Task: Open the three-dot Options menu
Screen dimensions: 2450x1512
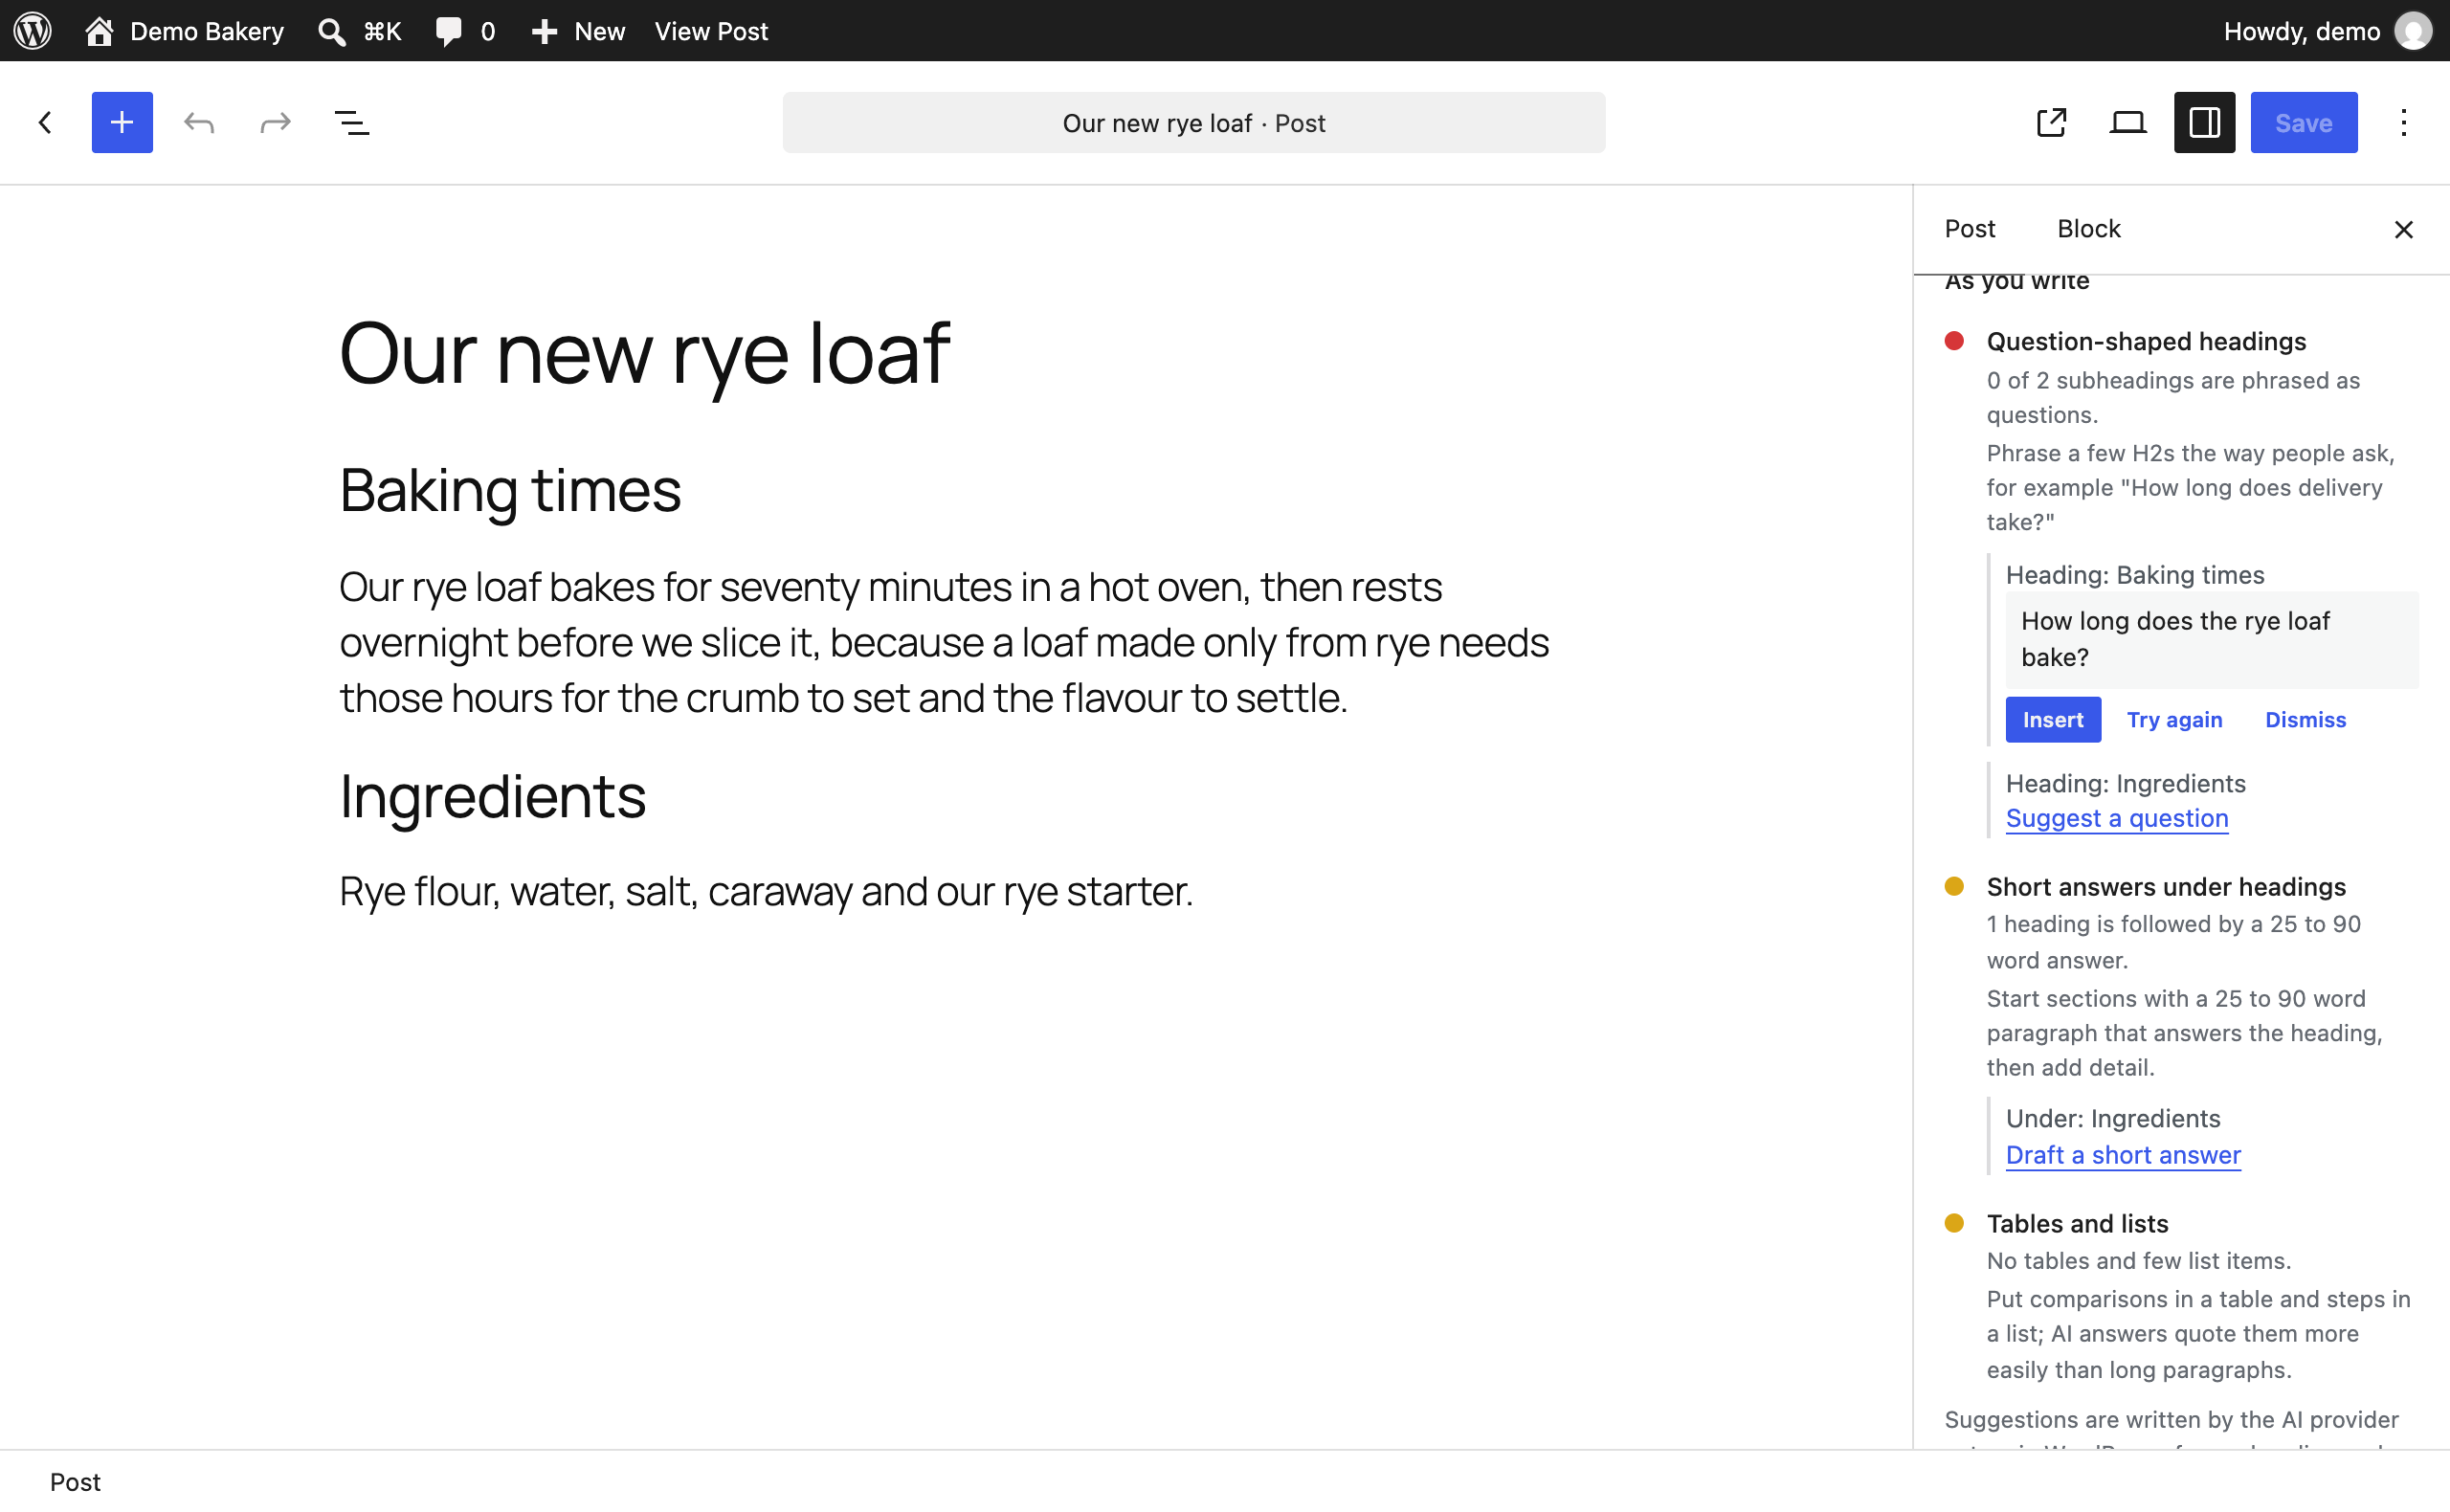Action: pos(2403,122)
